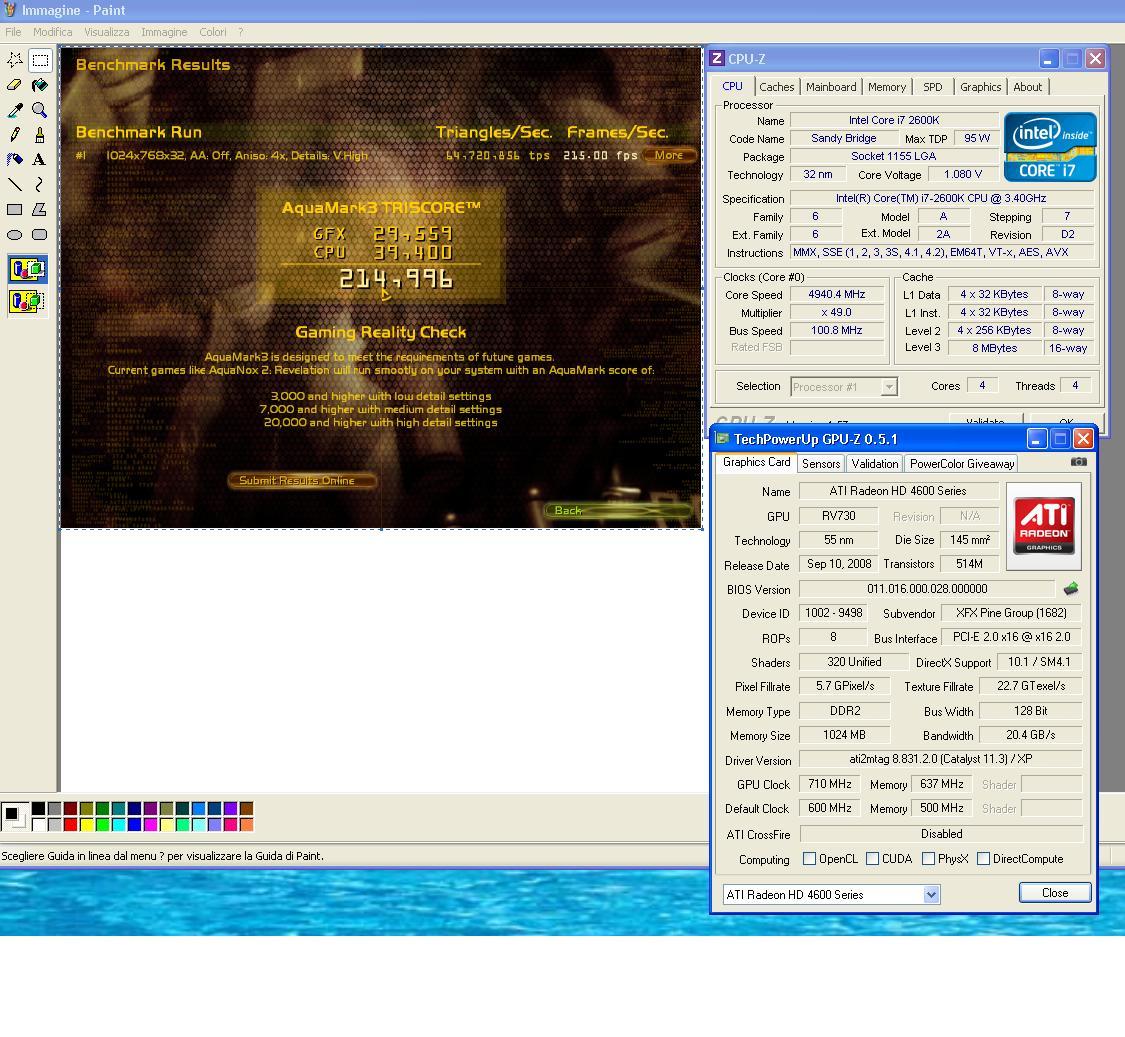
Task: Pick the brown color swatch
Action: [x=246, y=809]
